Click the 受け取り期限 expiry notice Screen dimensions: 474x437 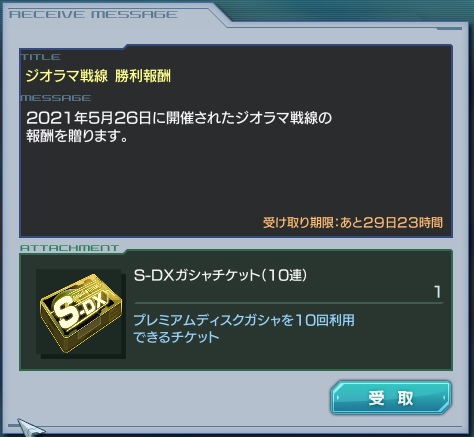[x=353, y=222]
